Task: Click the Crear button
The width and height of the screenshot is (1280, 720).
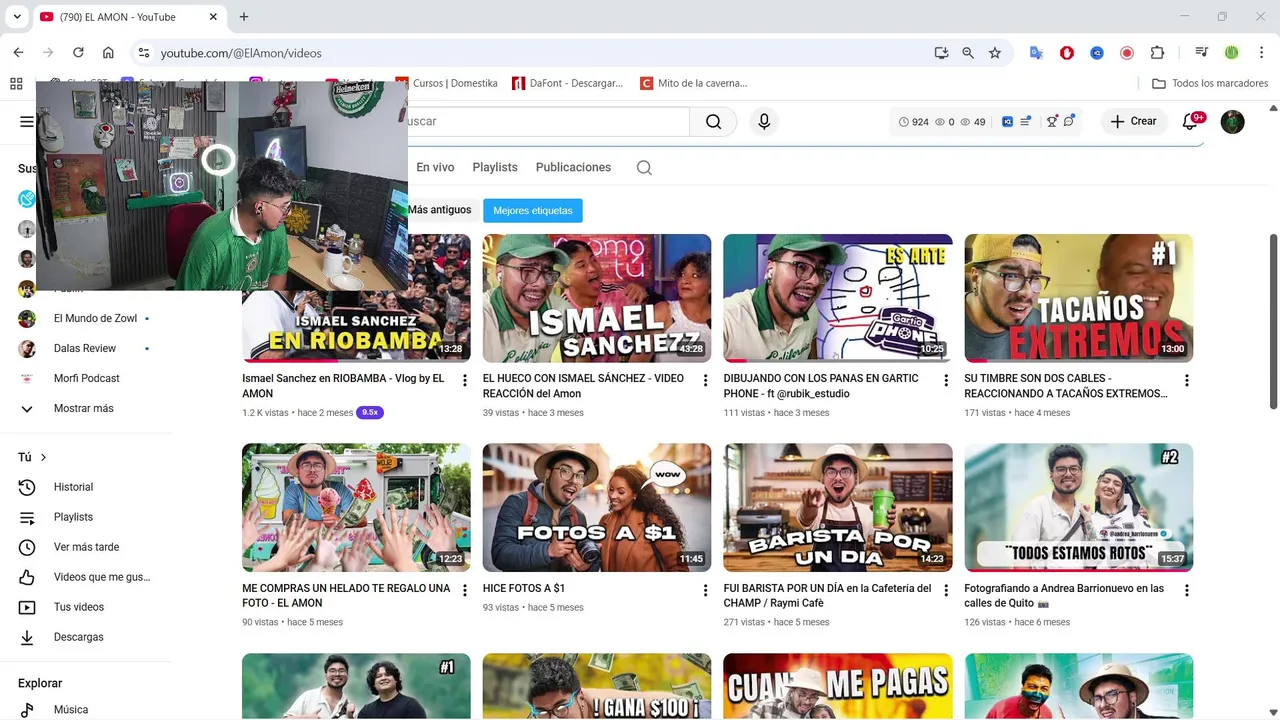Action: (x=1134, y=121)
